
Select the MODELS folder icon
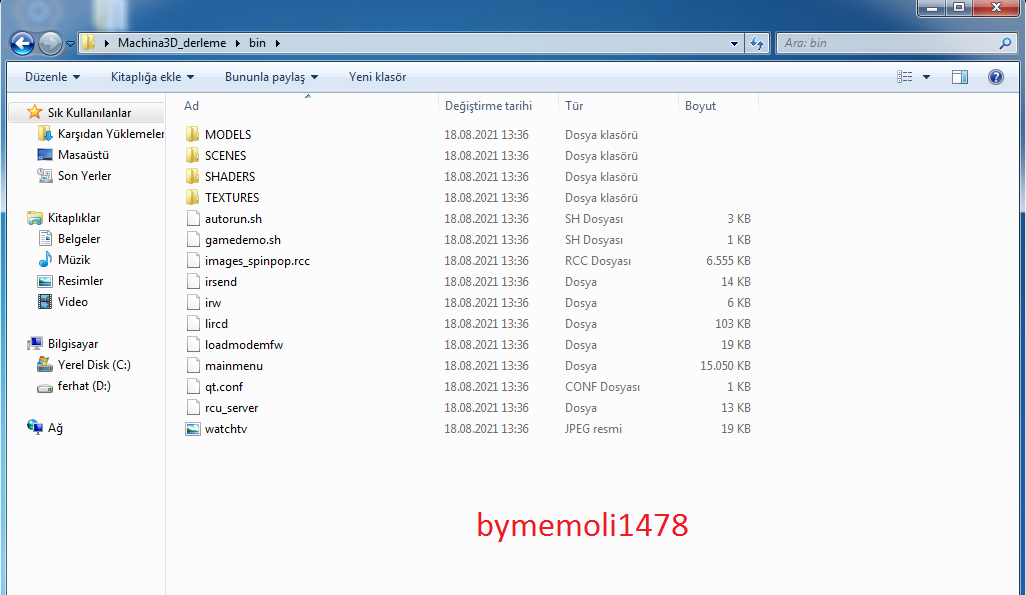[192, 135]
